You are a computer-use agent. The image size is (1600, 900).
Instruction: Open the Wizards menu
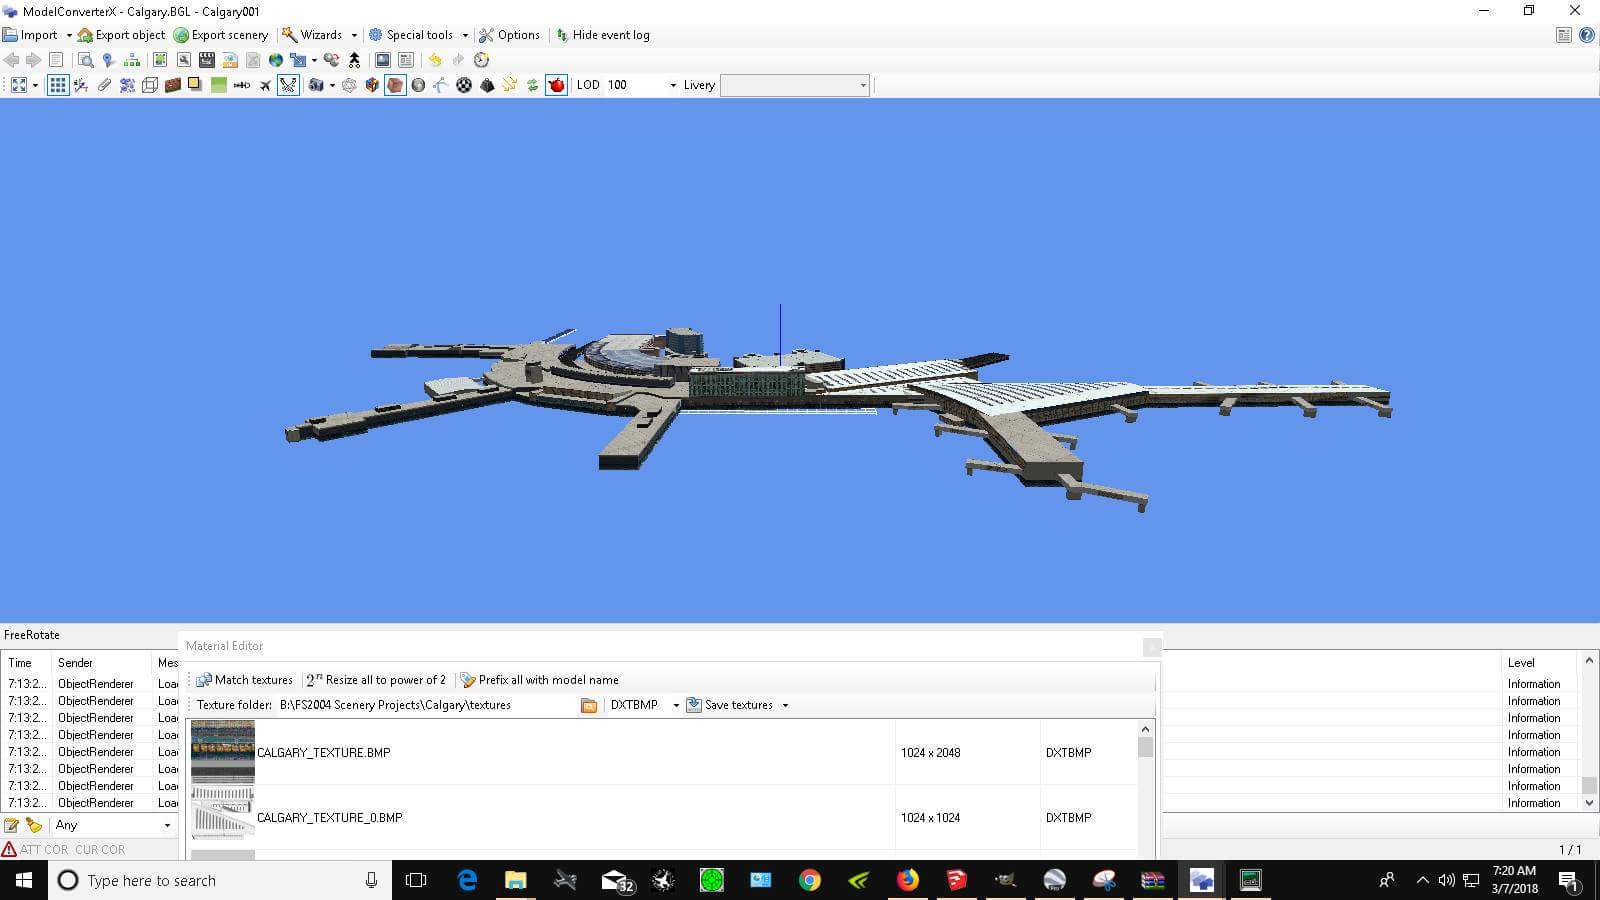[320, 35]
